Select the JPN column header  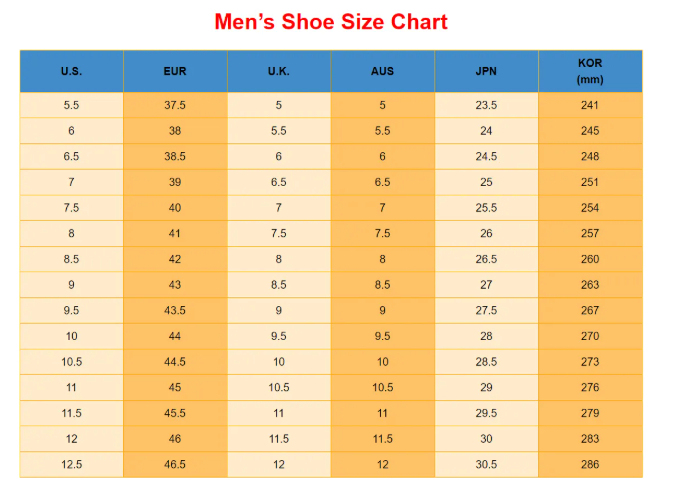(486, 71)
